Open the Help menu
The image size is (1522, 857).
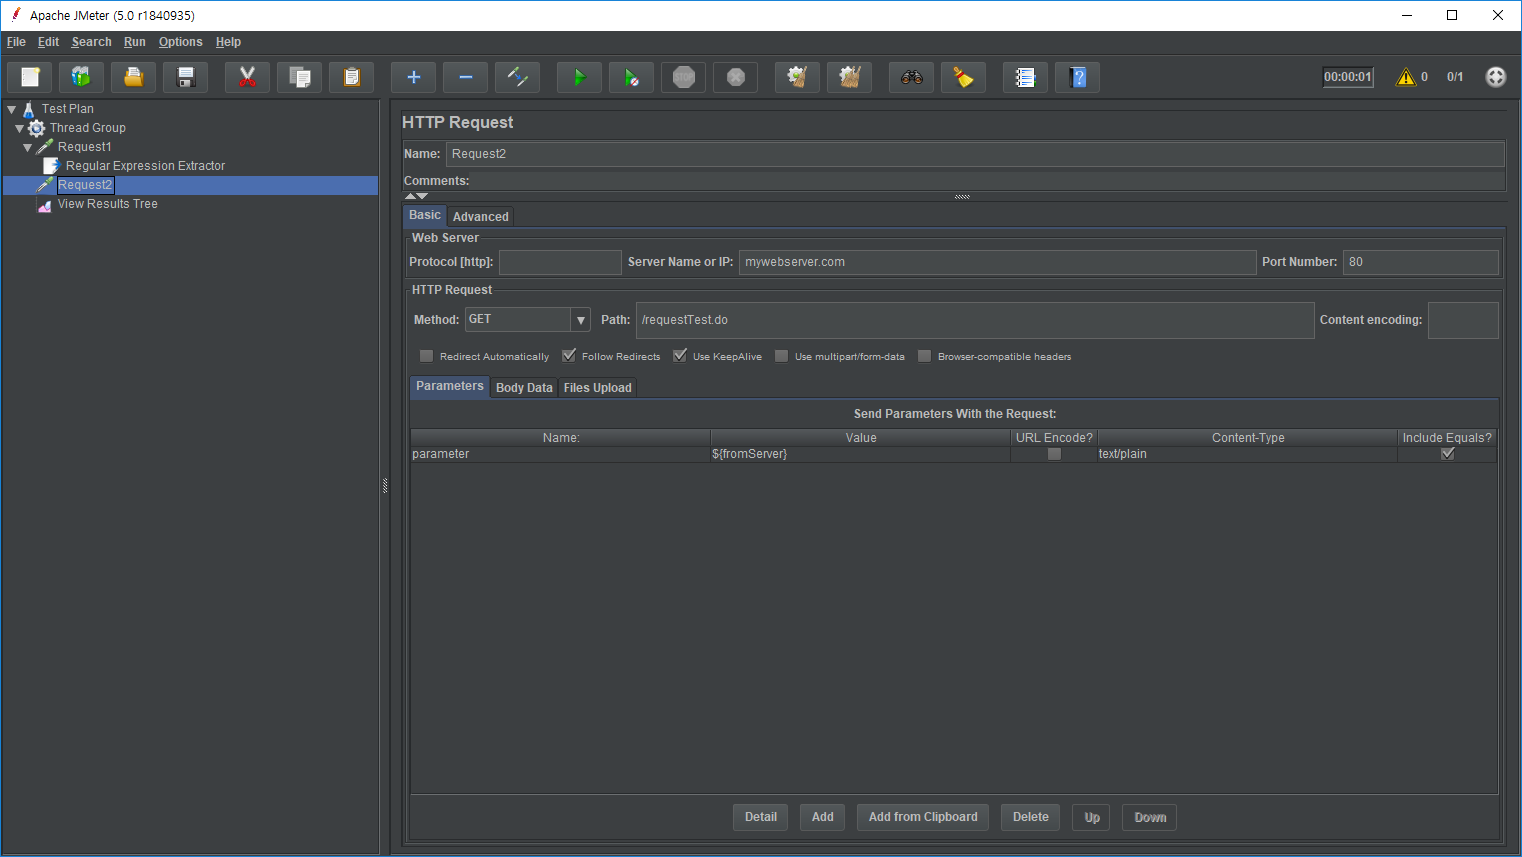tap(228, 42)
